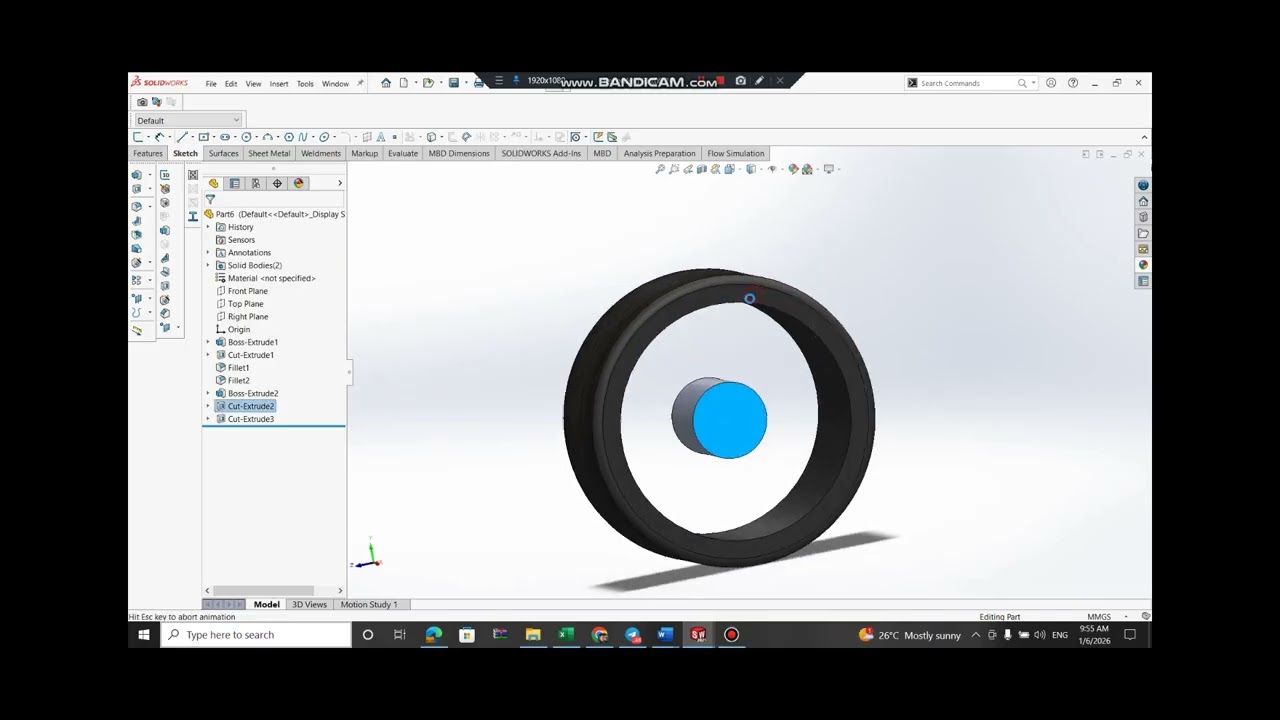Open the Flow Simulation tab
Screen dimensions: 1280x720
[736, 153]
